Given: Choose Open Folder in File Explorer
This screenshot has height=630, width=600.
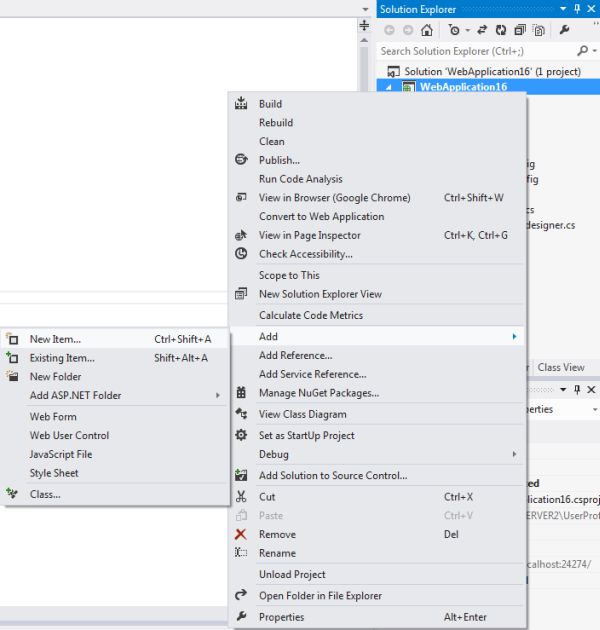Looking at the screenshot, I should tap(378, 596).
